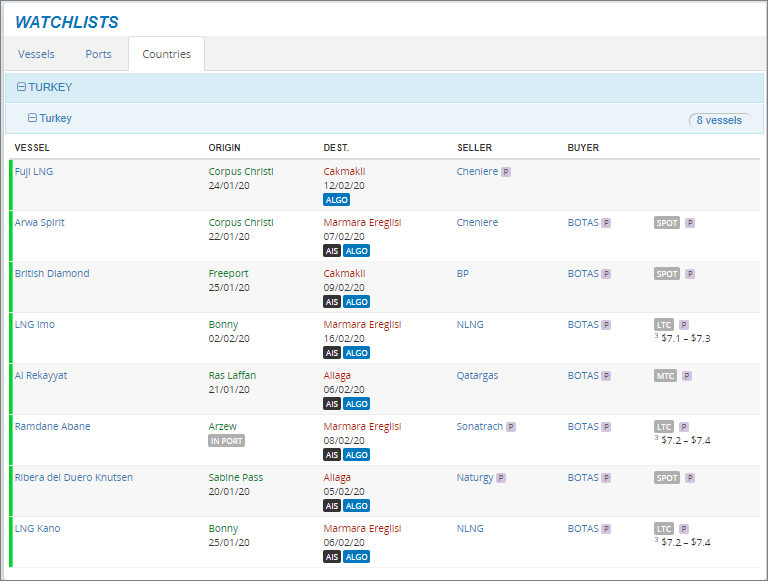The width and height of the screenshot is (768, 581).
Task: Click LTC badge in Ramdane Abane row
Action: [664, 427]
